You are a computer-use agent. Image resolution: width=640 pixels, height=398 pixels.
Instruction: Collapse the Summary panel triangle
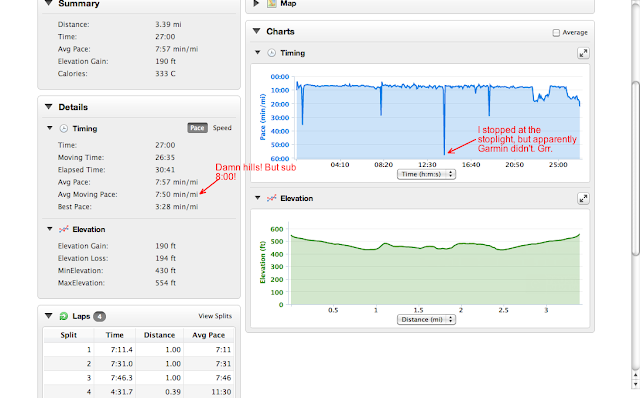pyautogui.click(x=49, y=3)
